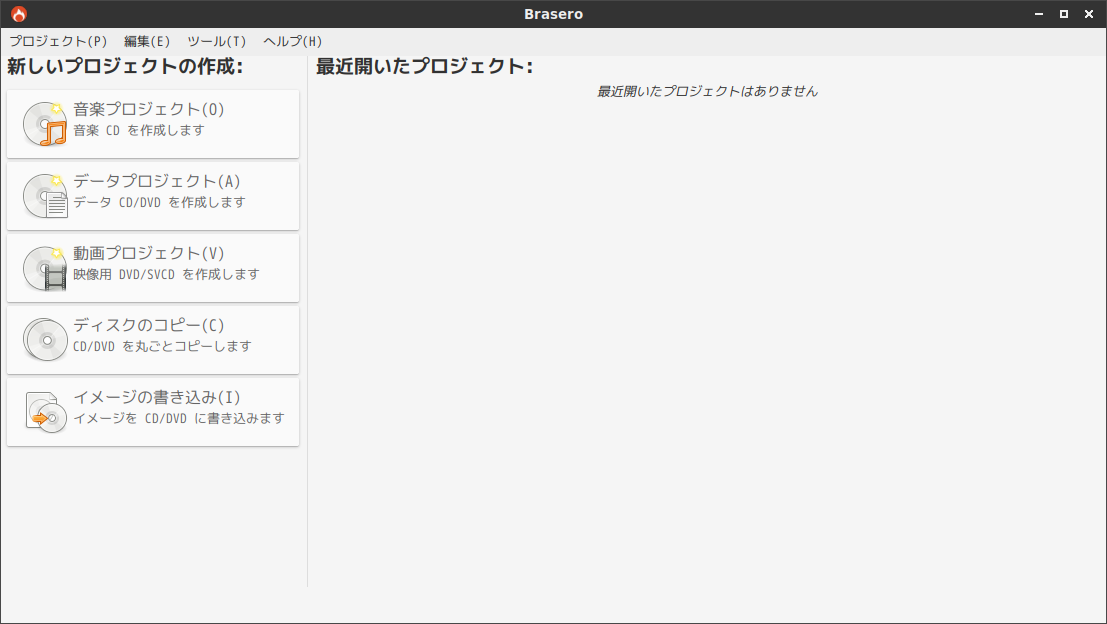1107x624 pixels.
Task: Click the データ CD/DVD を作成します description
Action: 160,203
